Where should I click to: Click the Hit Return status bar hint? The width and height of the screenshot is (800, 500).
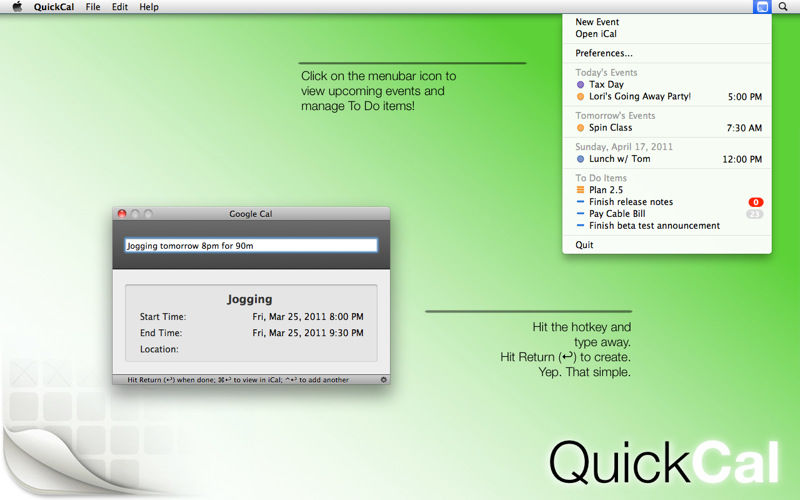pyautogui.click(x=238, y=380)
